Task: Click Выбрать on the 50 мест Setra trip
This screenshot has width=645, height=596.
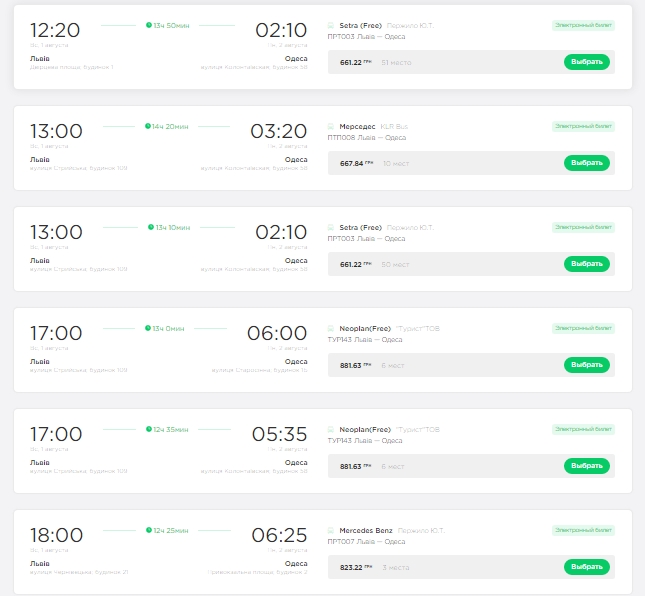Action: pos(586,264)
